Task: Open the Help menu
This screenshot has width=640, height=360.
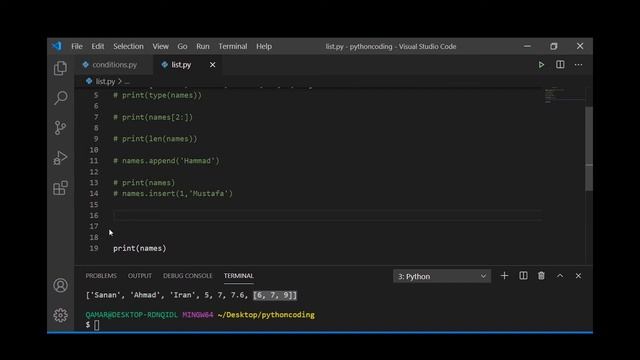Action: 264,46
